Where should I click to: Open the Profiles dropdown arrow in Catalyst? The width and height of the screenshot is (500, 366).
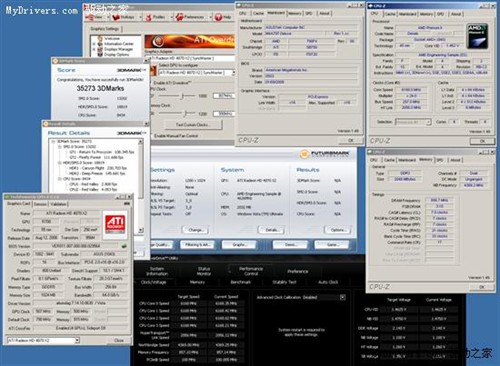(172, 17)
